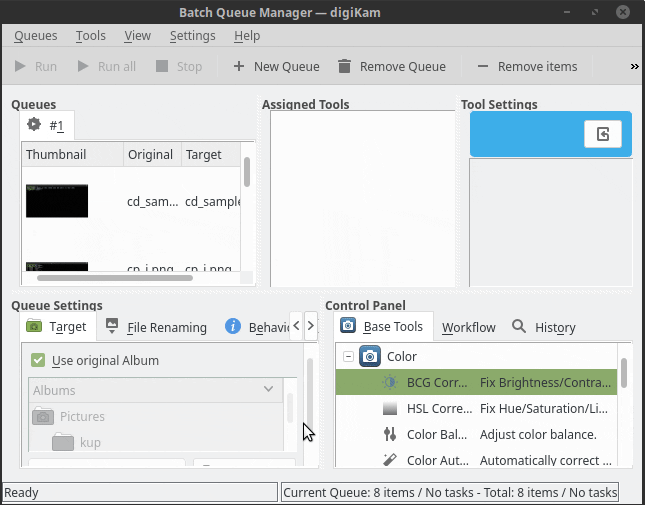Select the Pictures album

82,417
